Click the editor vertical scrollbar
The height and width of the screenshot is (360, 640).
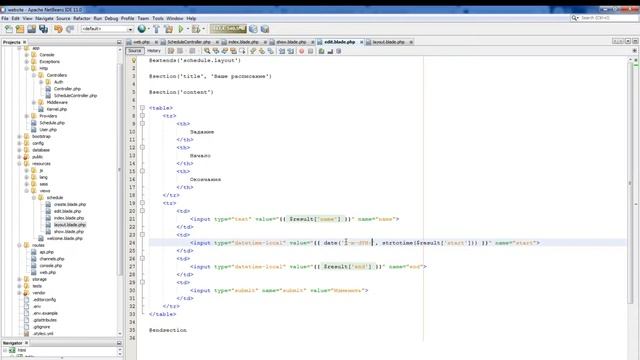(x=630, y=184)
